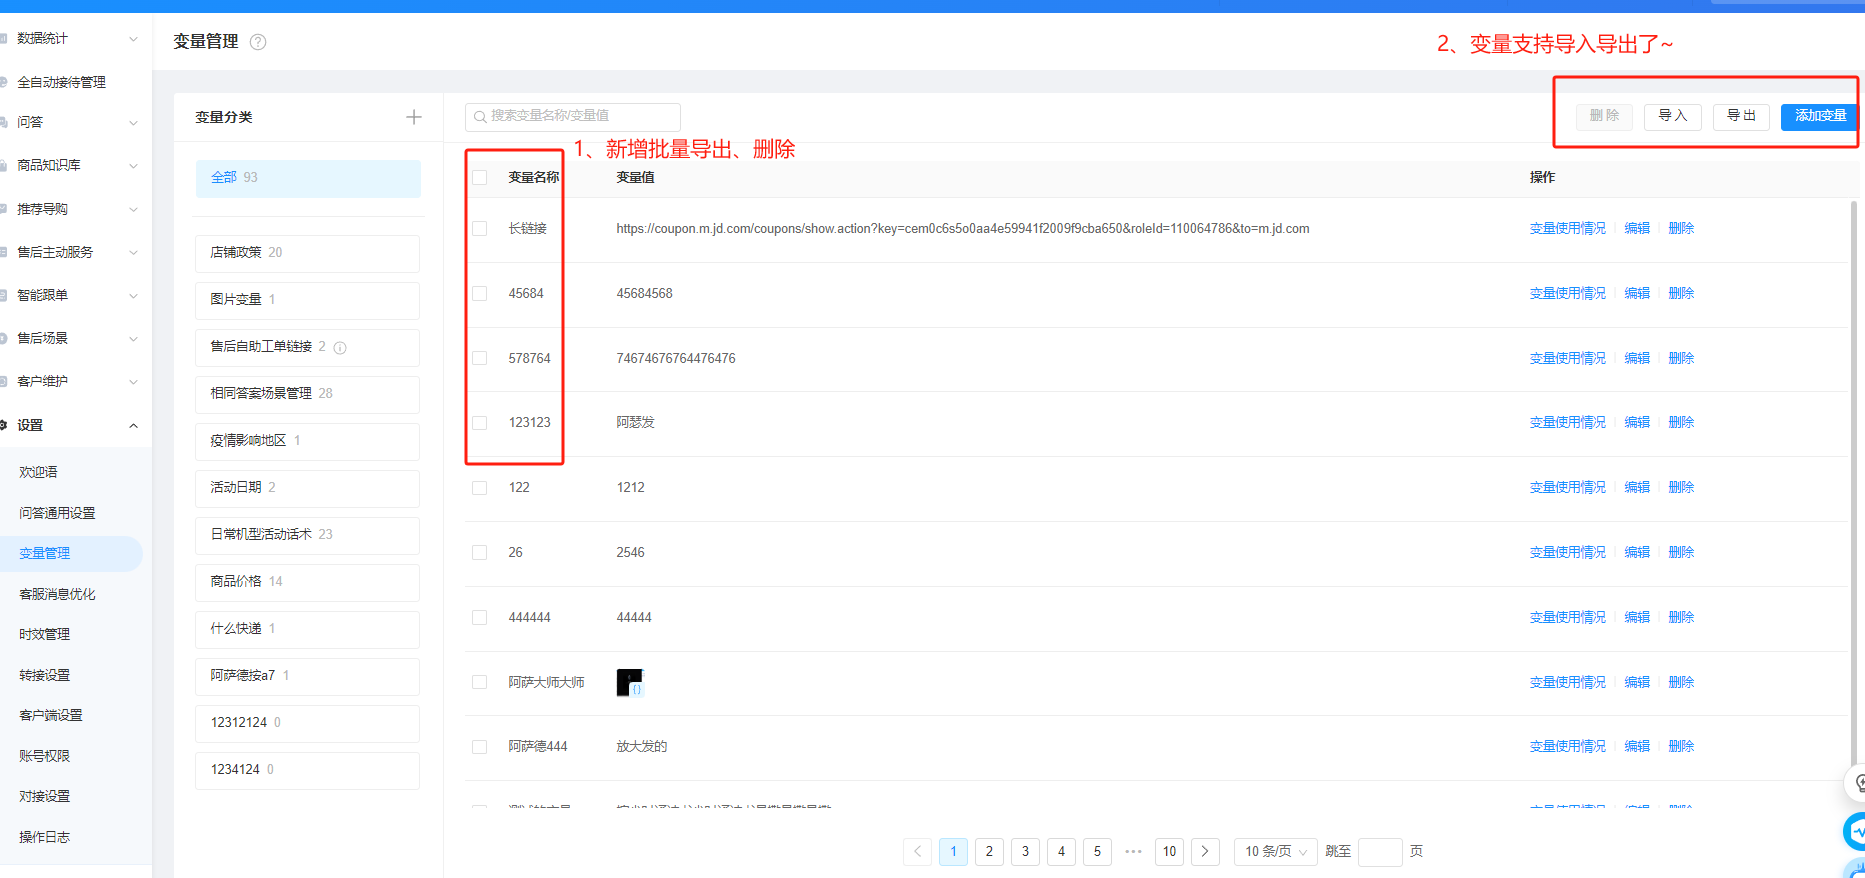Select all variables header checkbox

[x=480, y=178]
